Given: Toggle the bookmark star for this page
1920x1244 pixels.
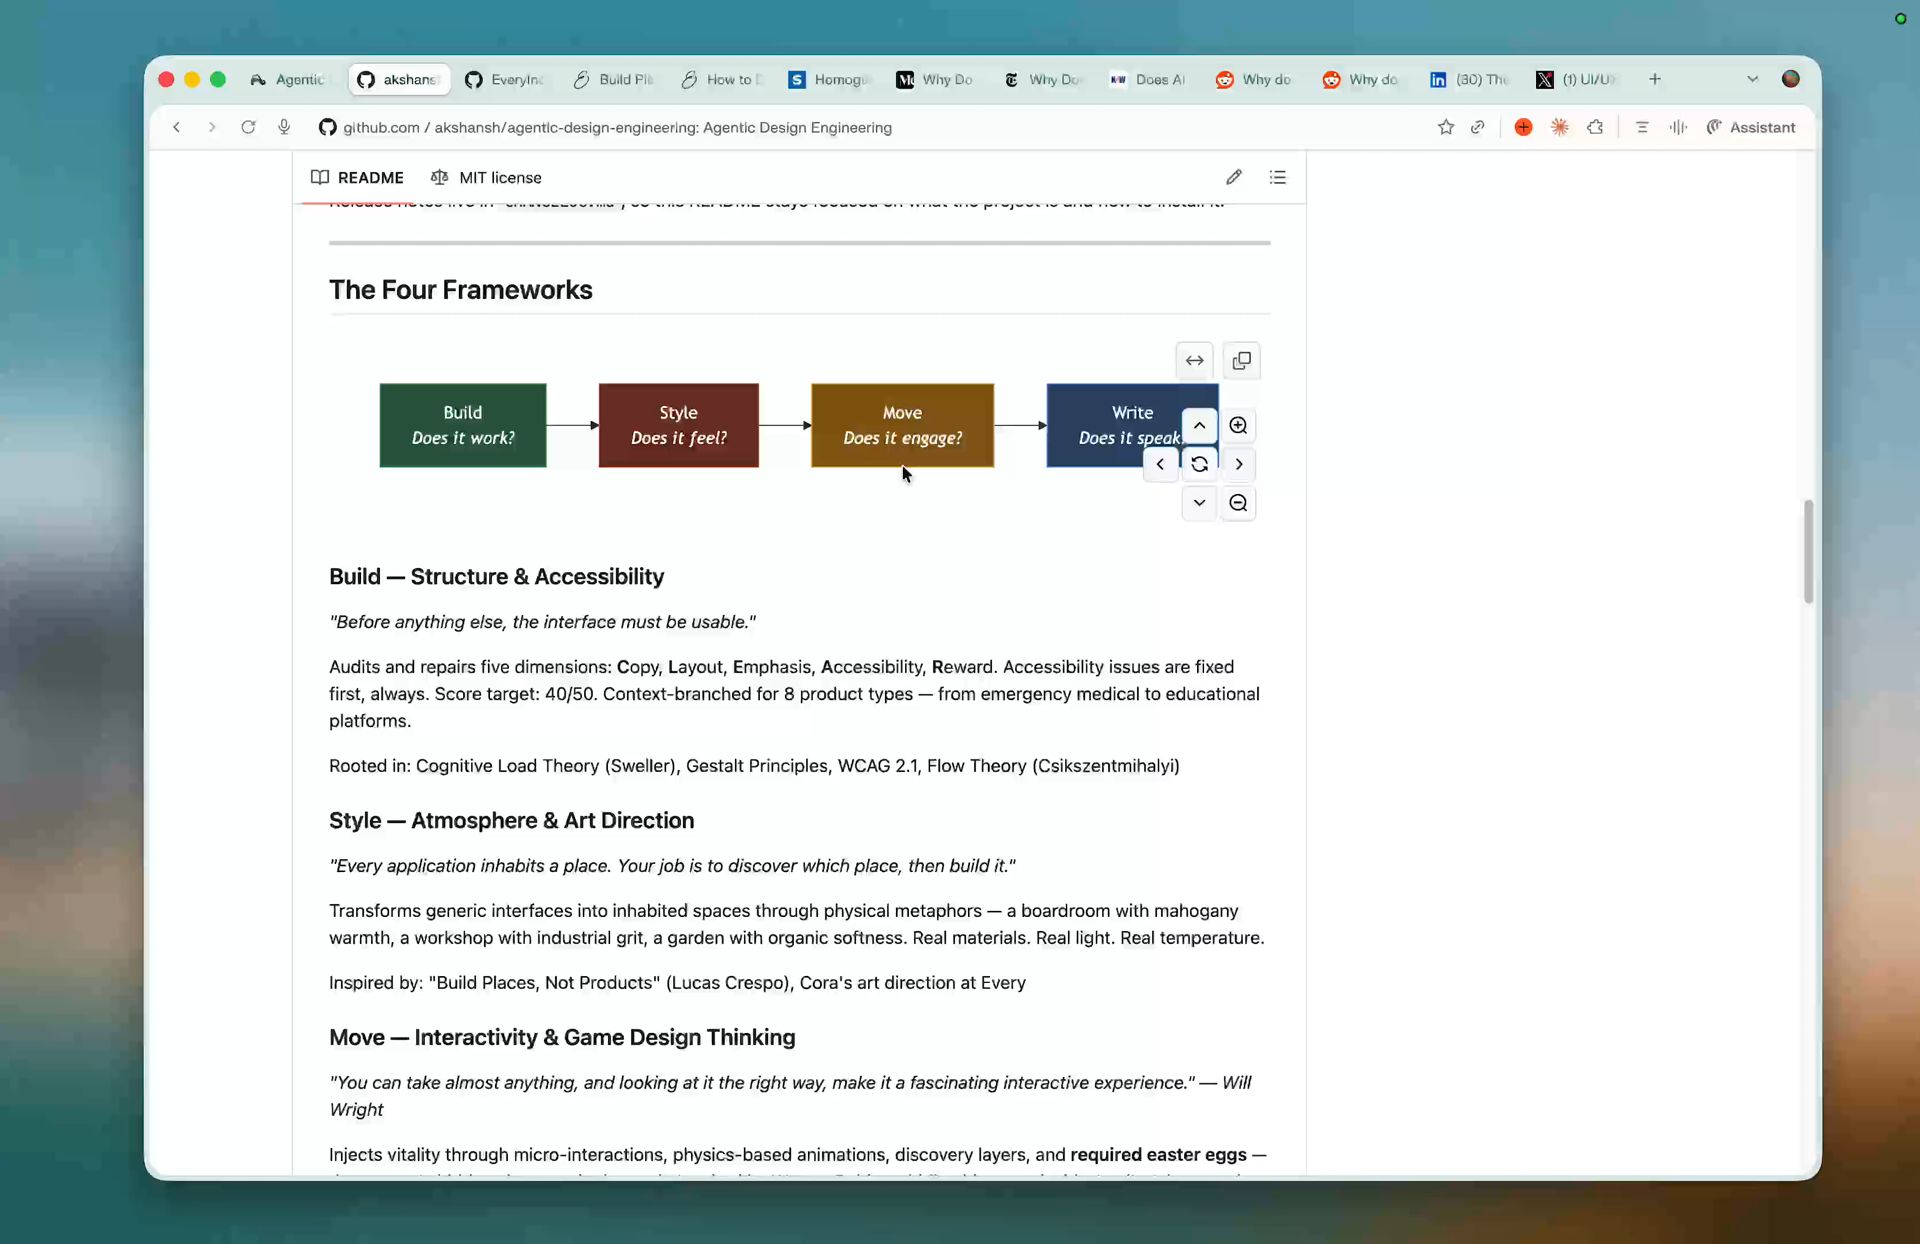Looking at the screenshot, I should pyautogui.click(x=1446, y=127).
